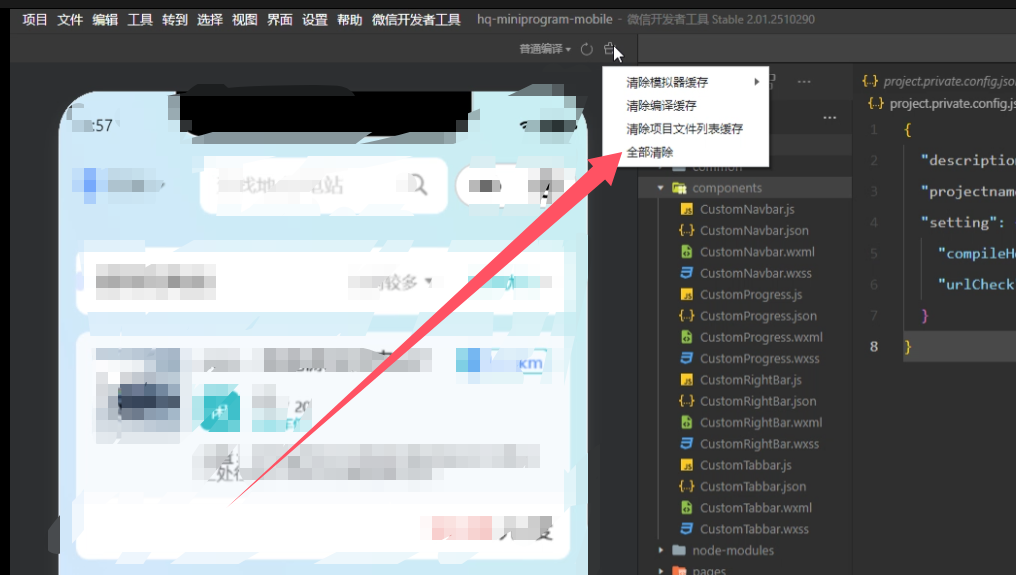Expand the 清除模拟器缓存 submenu arrow
Image resolution: width=1016 pixels, height=575 pixels.
point(756,82)
